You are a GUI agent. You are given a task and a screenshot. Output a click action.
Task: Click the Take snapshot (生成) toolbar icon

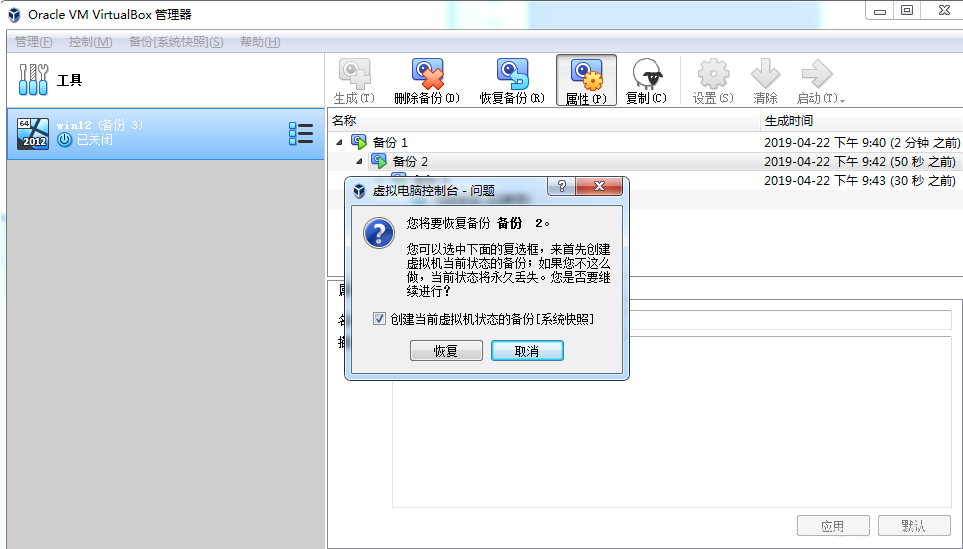coord(353,75)
